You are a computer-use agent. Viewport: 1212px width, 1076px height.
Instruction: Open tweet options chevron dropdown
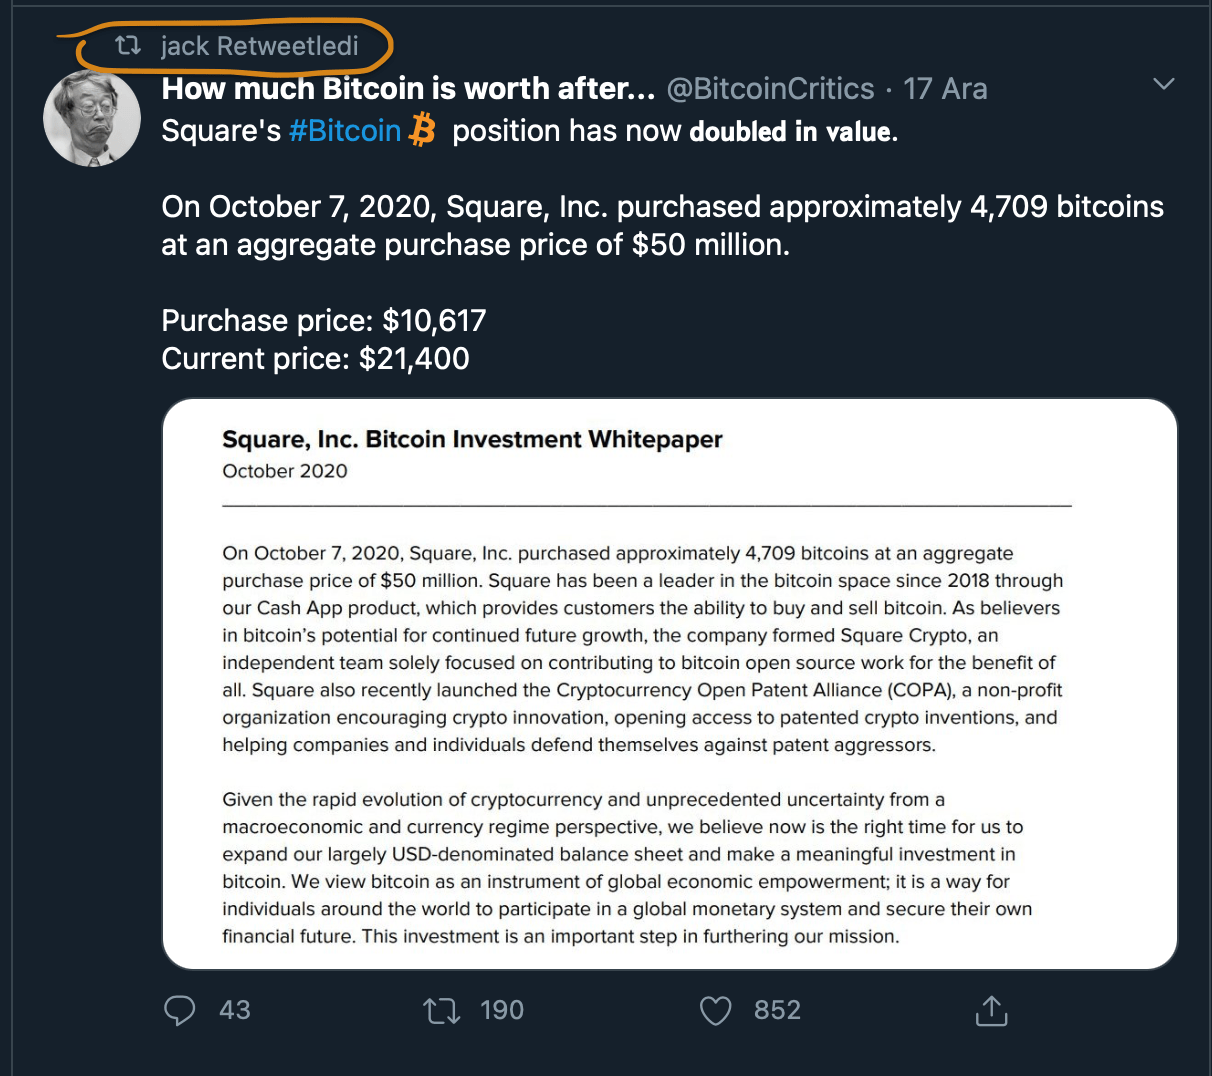coord(1163,84)
